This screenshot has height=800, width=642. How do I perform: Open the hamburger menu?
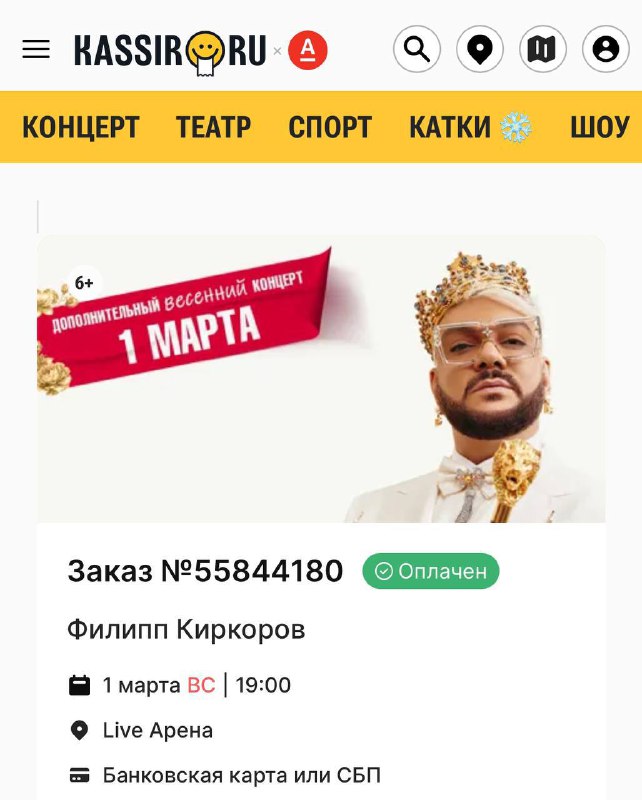[36, 49]
